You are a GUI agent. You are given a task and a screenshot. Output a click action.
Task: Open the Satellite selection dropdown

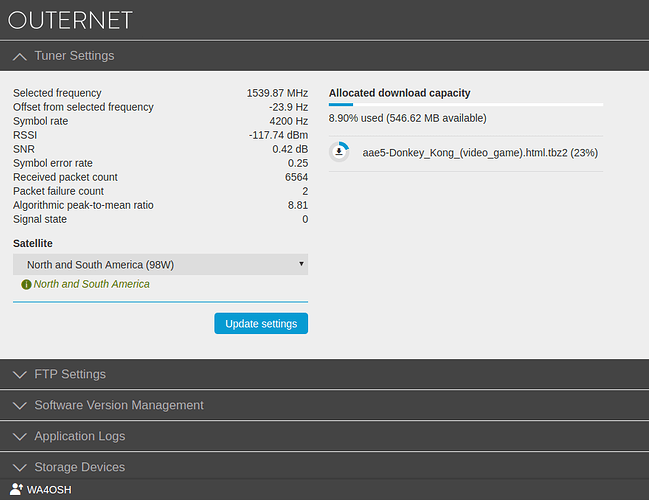click(x=160, y=264)
